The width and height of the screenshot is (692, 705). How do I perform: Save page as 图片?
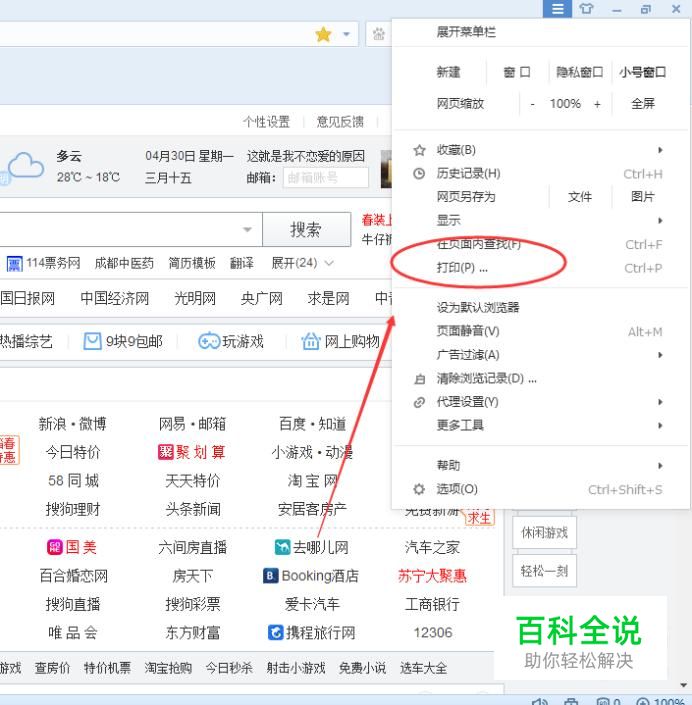(x=643, y=197)
